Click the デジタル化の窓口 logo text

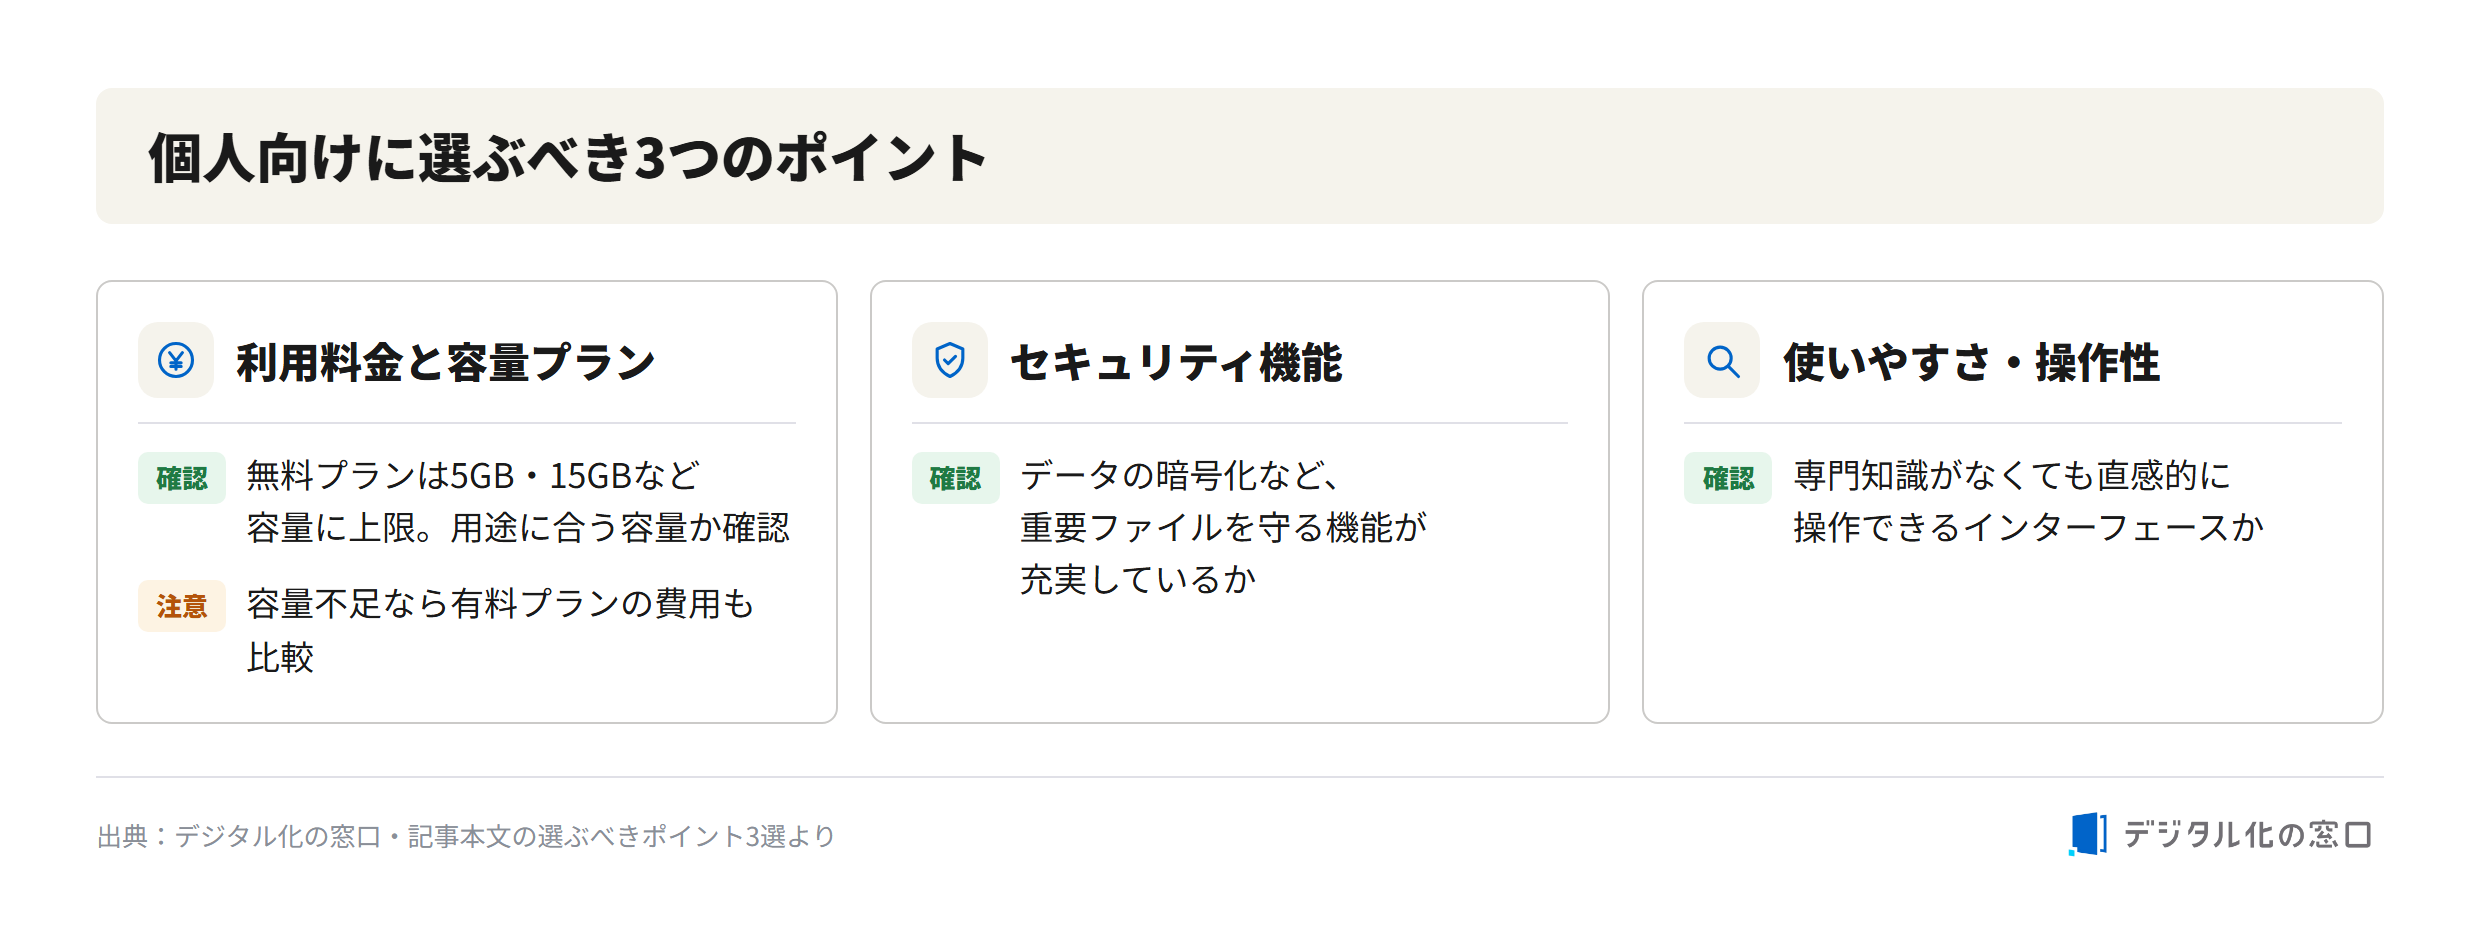(2247, 834)
